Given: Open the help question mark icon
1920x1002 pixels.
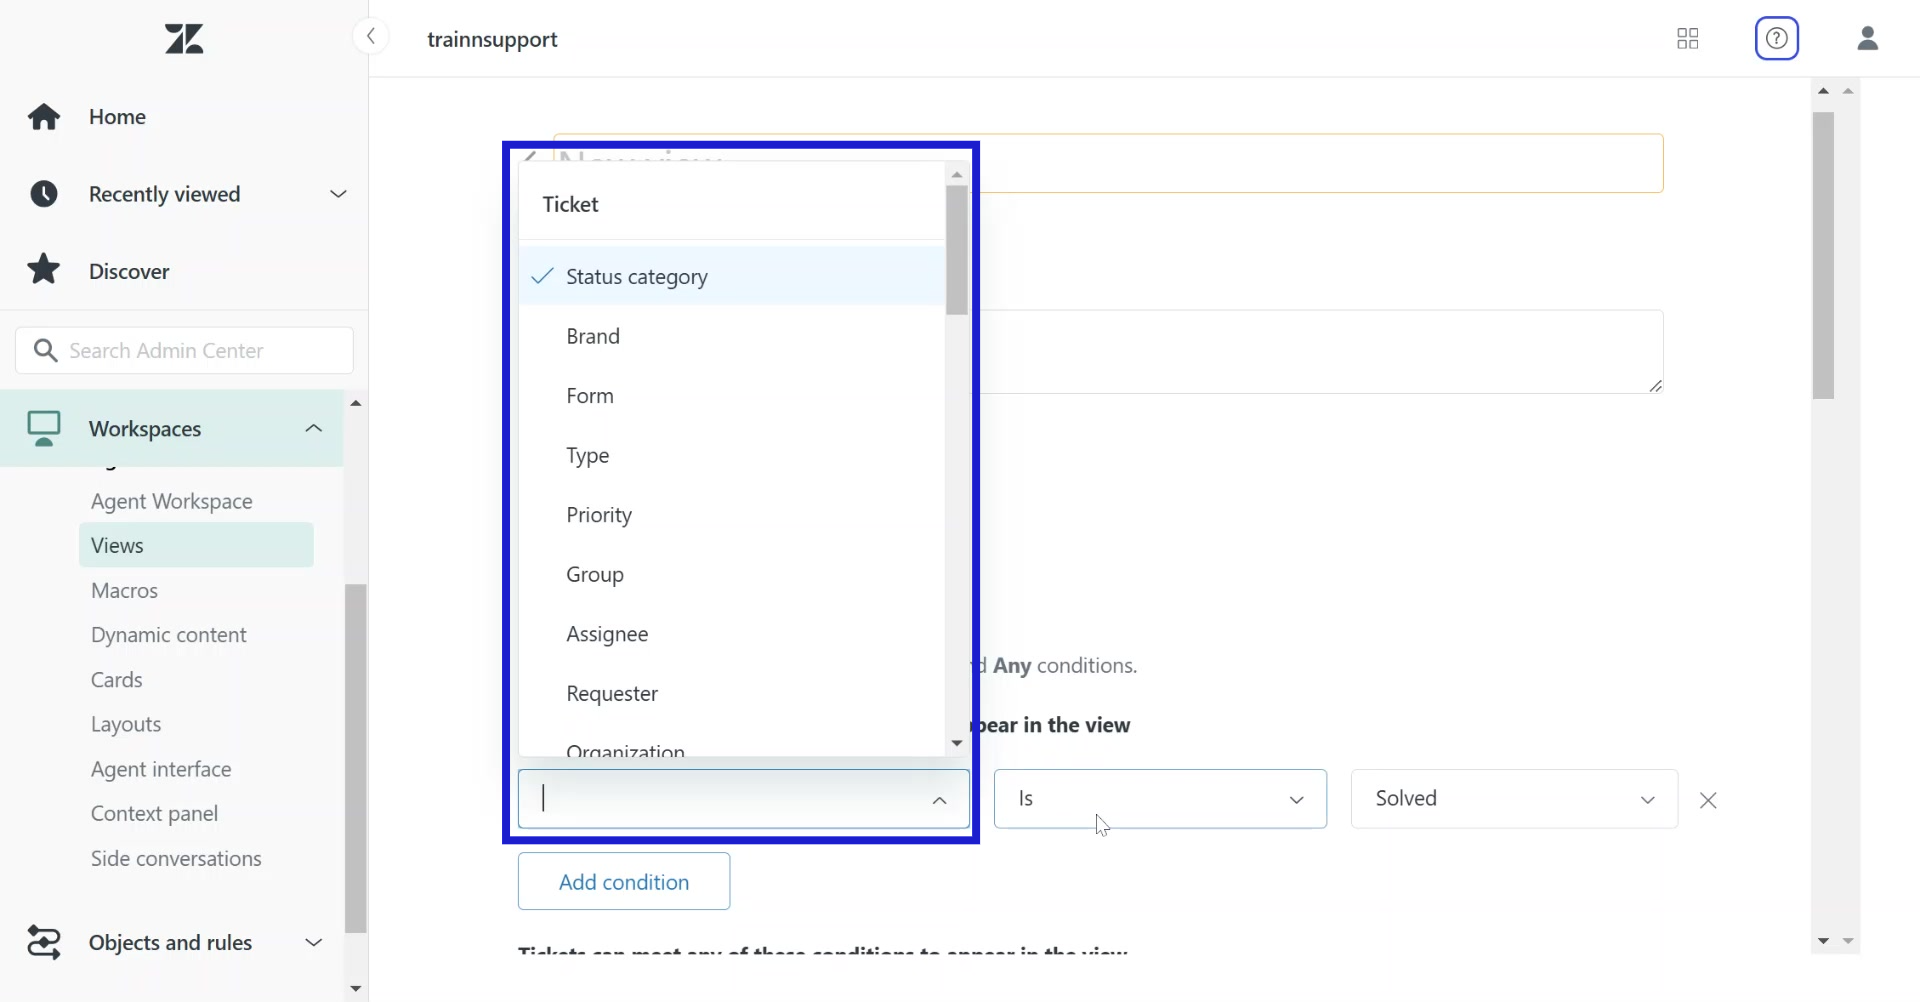Looking at the screenshot, I should click(x=1777, y=39).
